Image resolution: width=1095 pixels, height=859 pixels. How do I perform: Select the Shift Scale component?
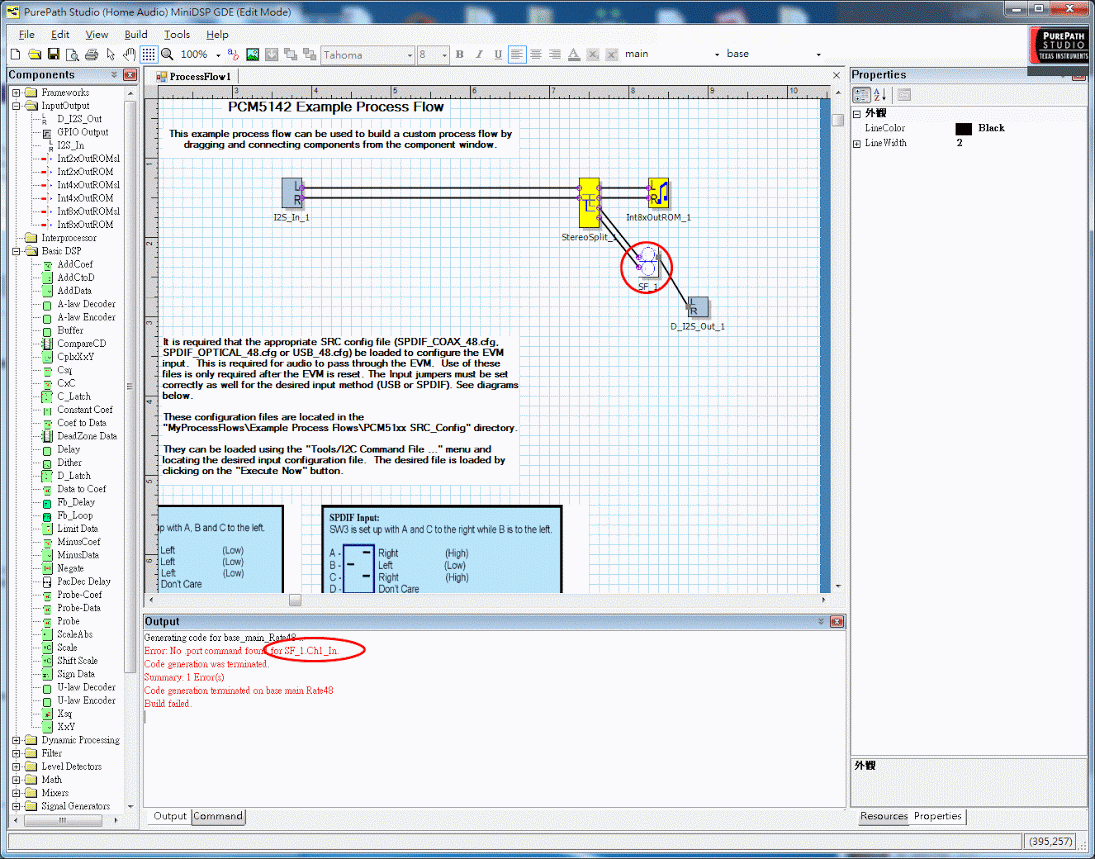tap(77, 661)
